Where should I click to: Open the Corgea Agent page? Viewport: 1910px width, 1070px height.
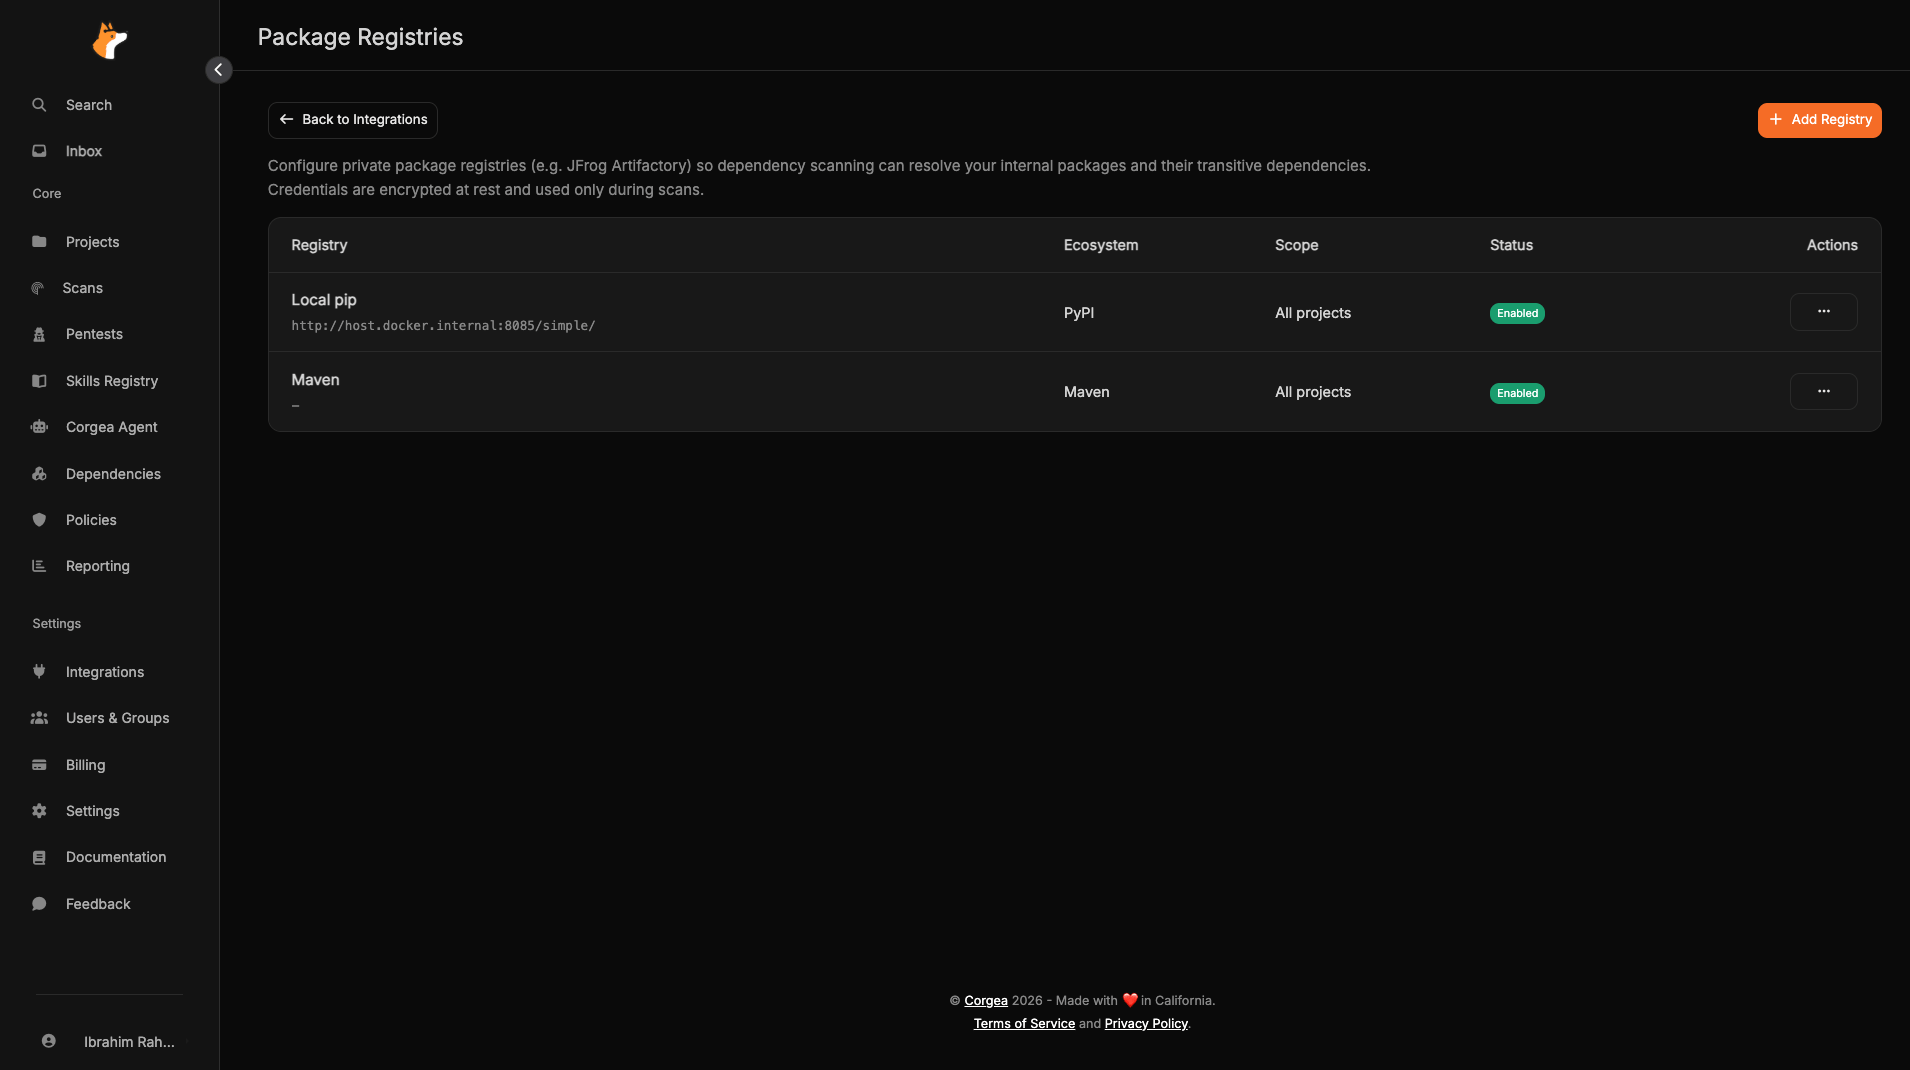click(112, 427)
